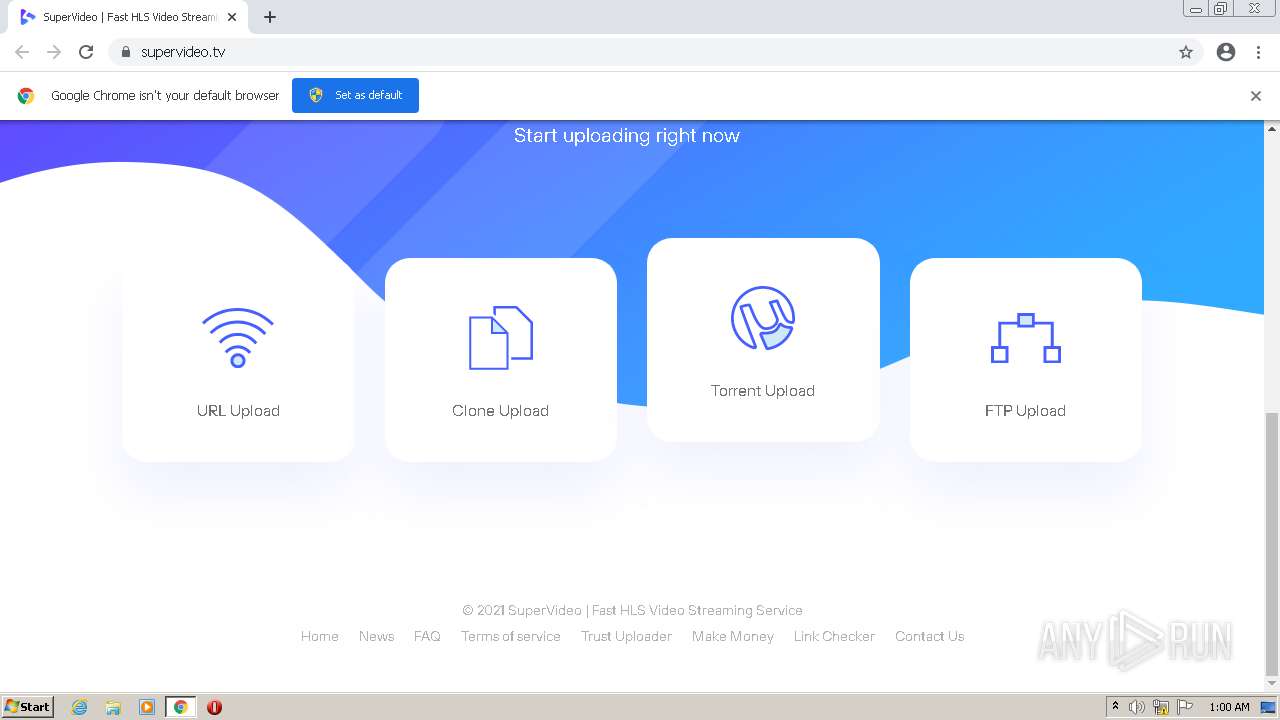Click the URL Upload label
Viewport: 1280px width, 720px height.
(x=238, y=411)
